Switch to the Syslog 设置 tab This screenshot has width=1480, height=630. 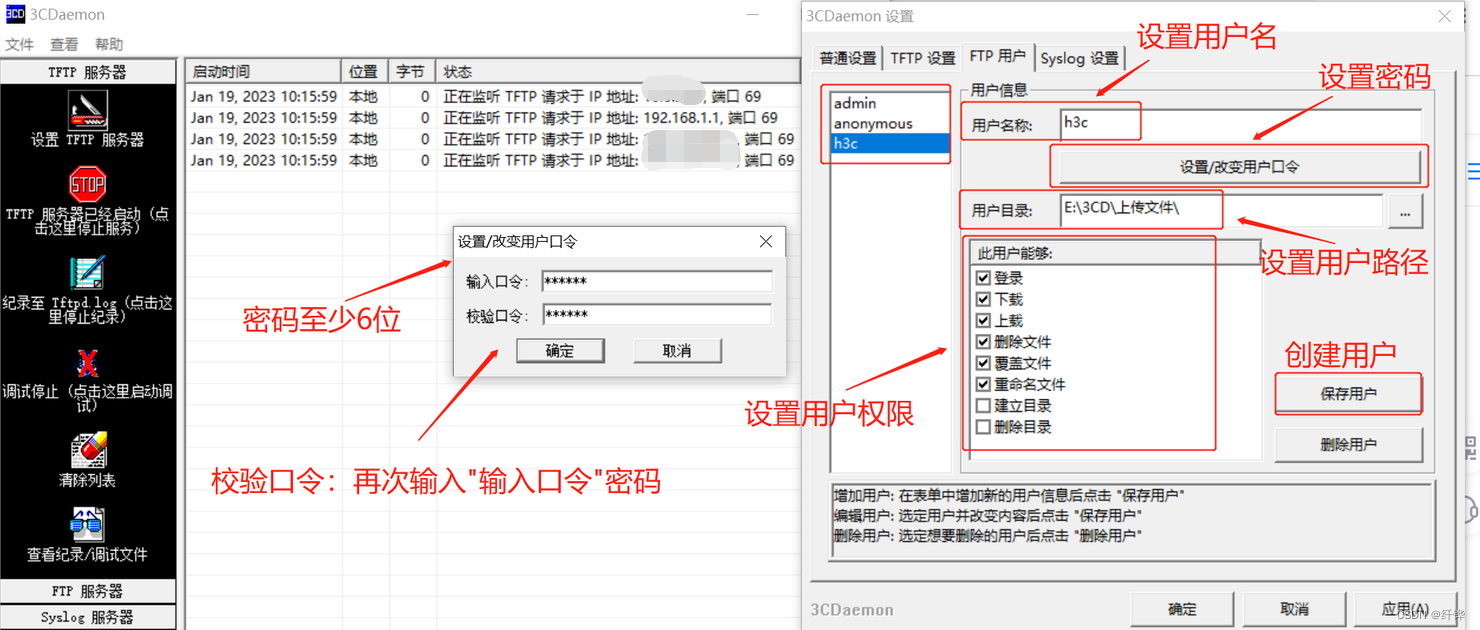tap(1079, 58)
